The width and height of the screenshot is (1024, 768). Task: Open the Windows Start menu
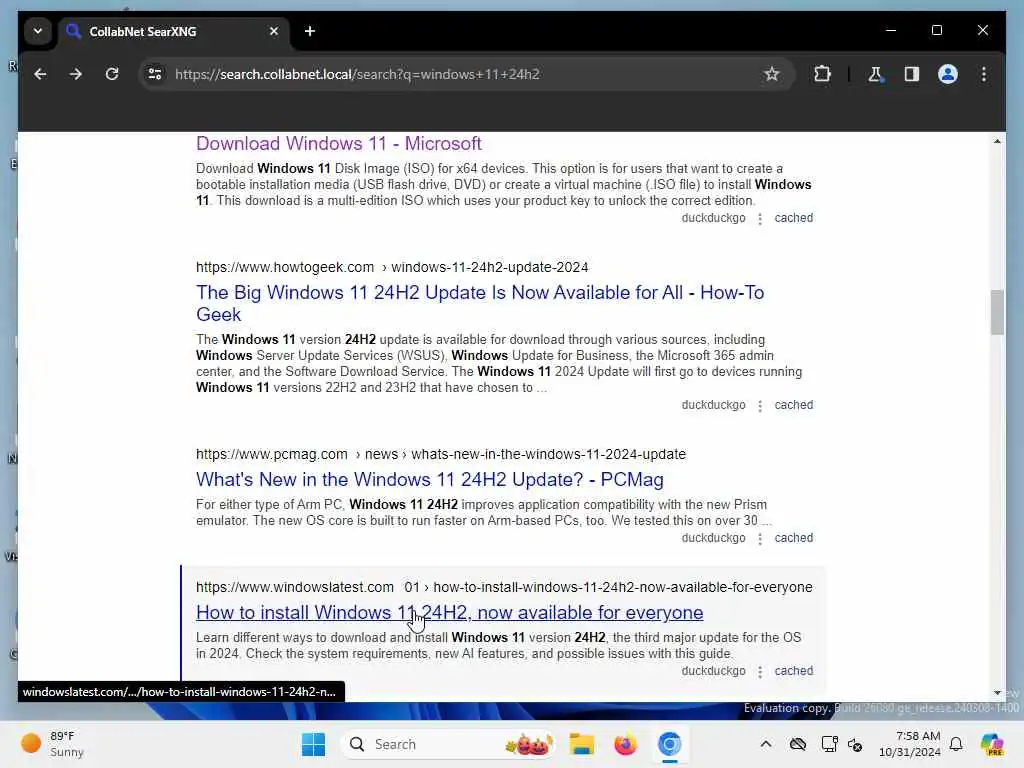click(x=313, y=744)
